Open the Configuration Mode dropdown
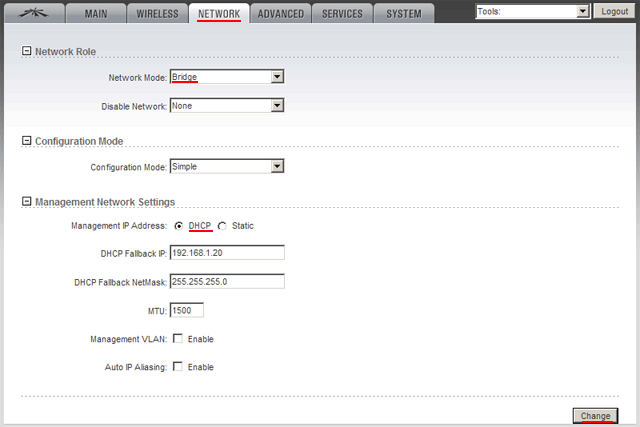Image resolution: width=640 pixels, height=427 pixels. click(227, 167)
